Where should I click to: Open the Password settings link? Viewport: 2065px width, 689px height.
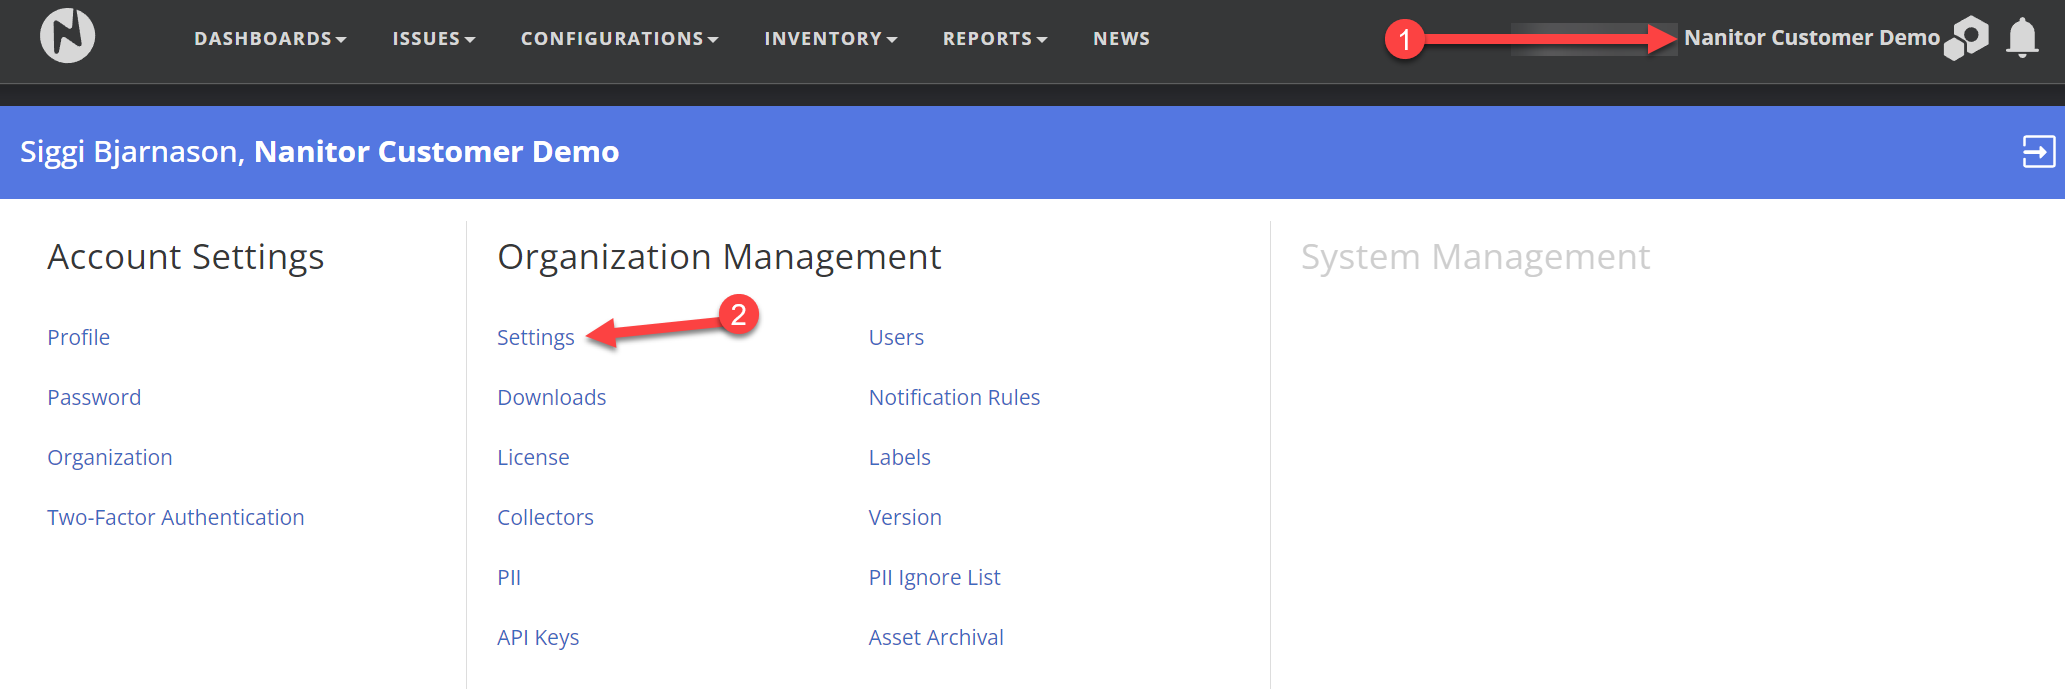coord(94,397)
